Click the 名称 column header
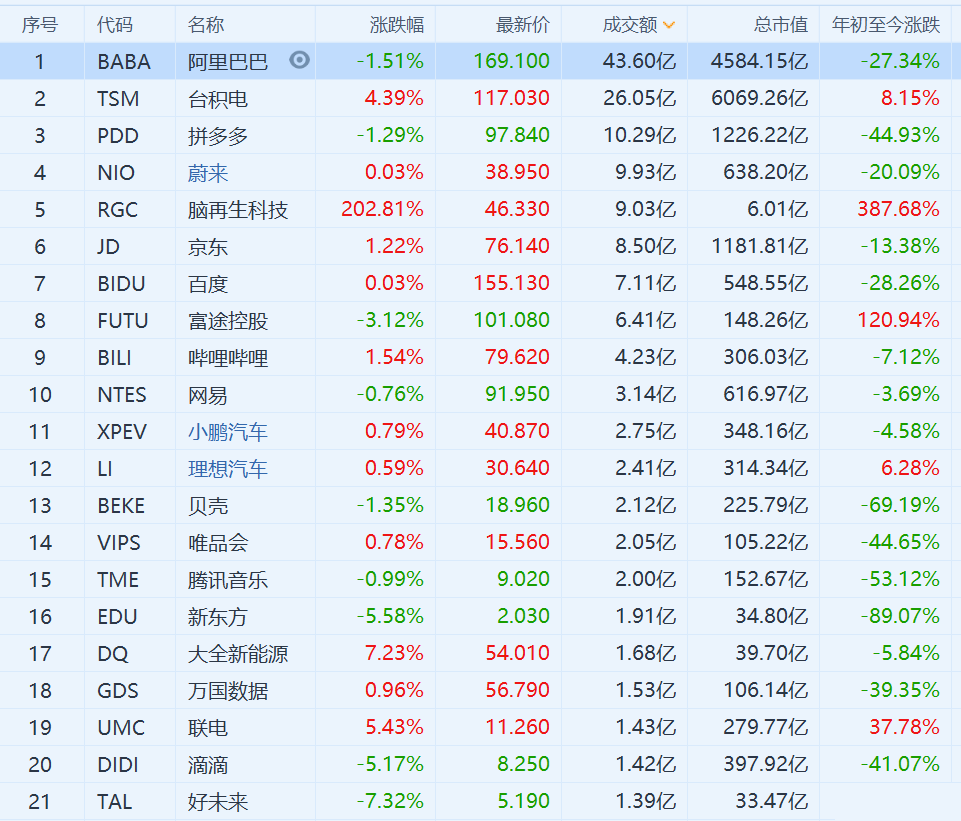 (x=206, y=25)
